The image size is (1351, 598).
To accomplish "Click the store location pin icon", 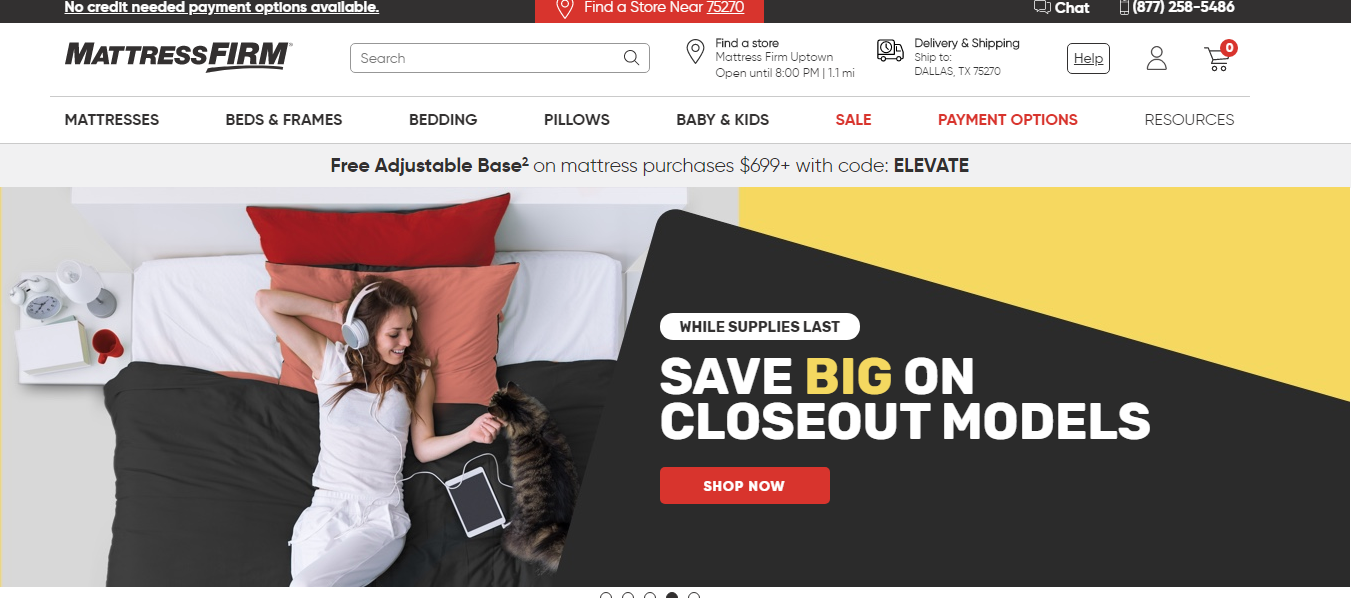I will [695, 52].
